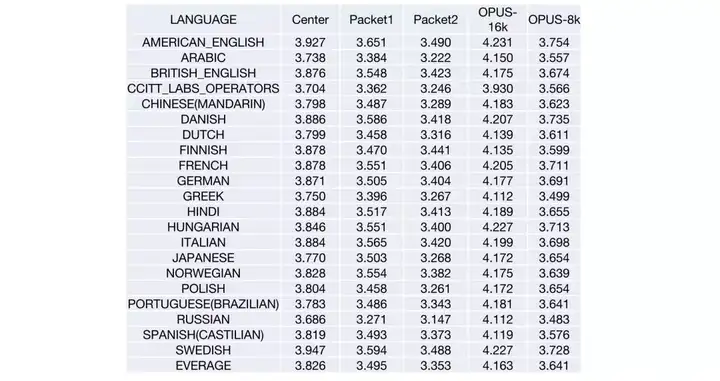Click the LANGUAGE column header
The height and width of the screenshot is (381, 720).
(x=203, y=20)
